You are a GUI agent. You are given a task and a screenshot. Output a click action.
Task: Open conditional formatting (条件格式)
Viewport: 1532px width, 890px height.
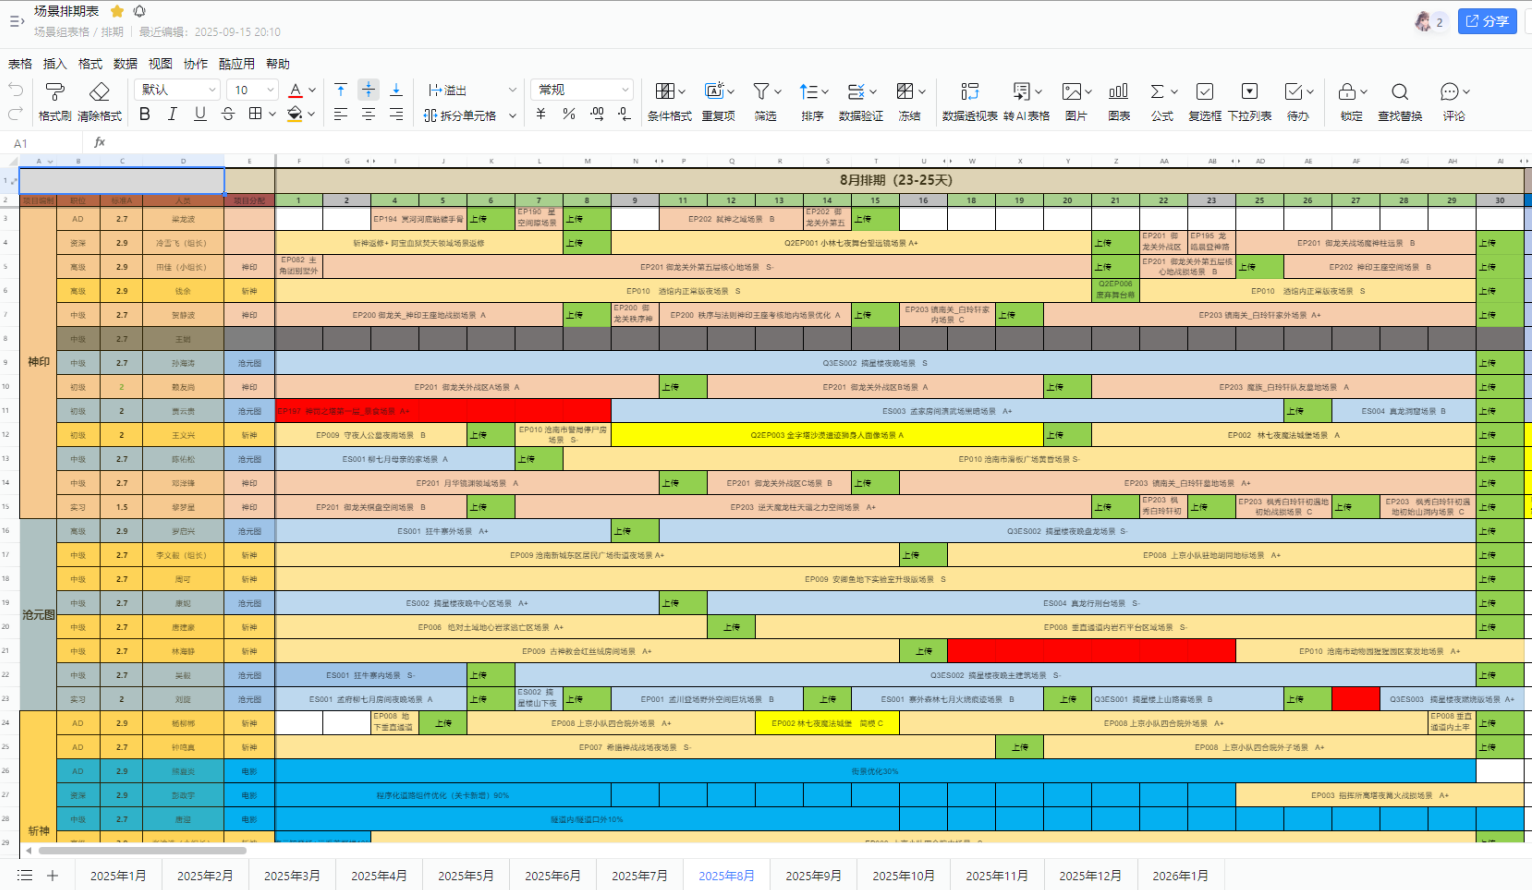pos(669,102)
